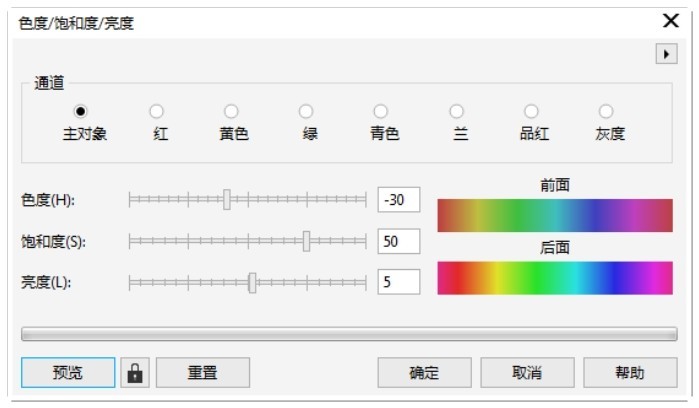Click the 亮度(L) slider handle
This screenshot has width=699, height=408.
pos(252,283)
